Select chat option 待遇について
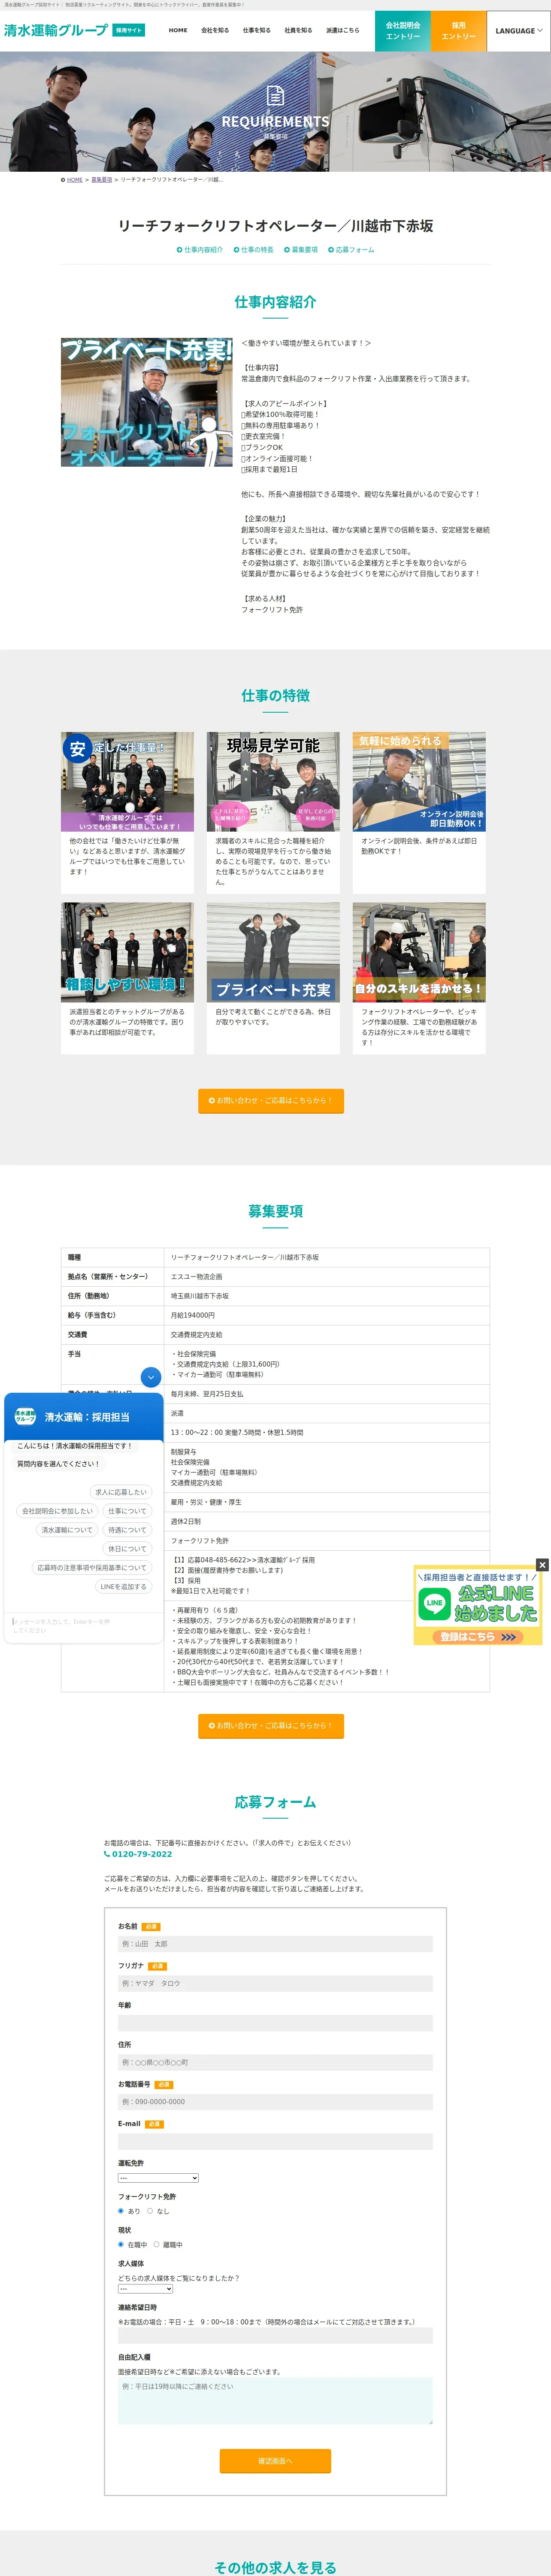Screen dimensions: 551x2576 coord(127,1530)
